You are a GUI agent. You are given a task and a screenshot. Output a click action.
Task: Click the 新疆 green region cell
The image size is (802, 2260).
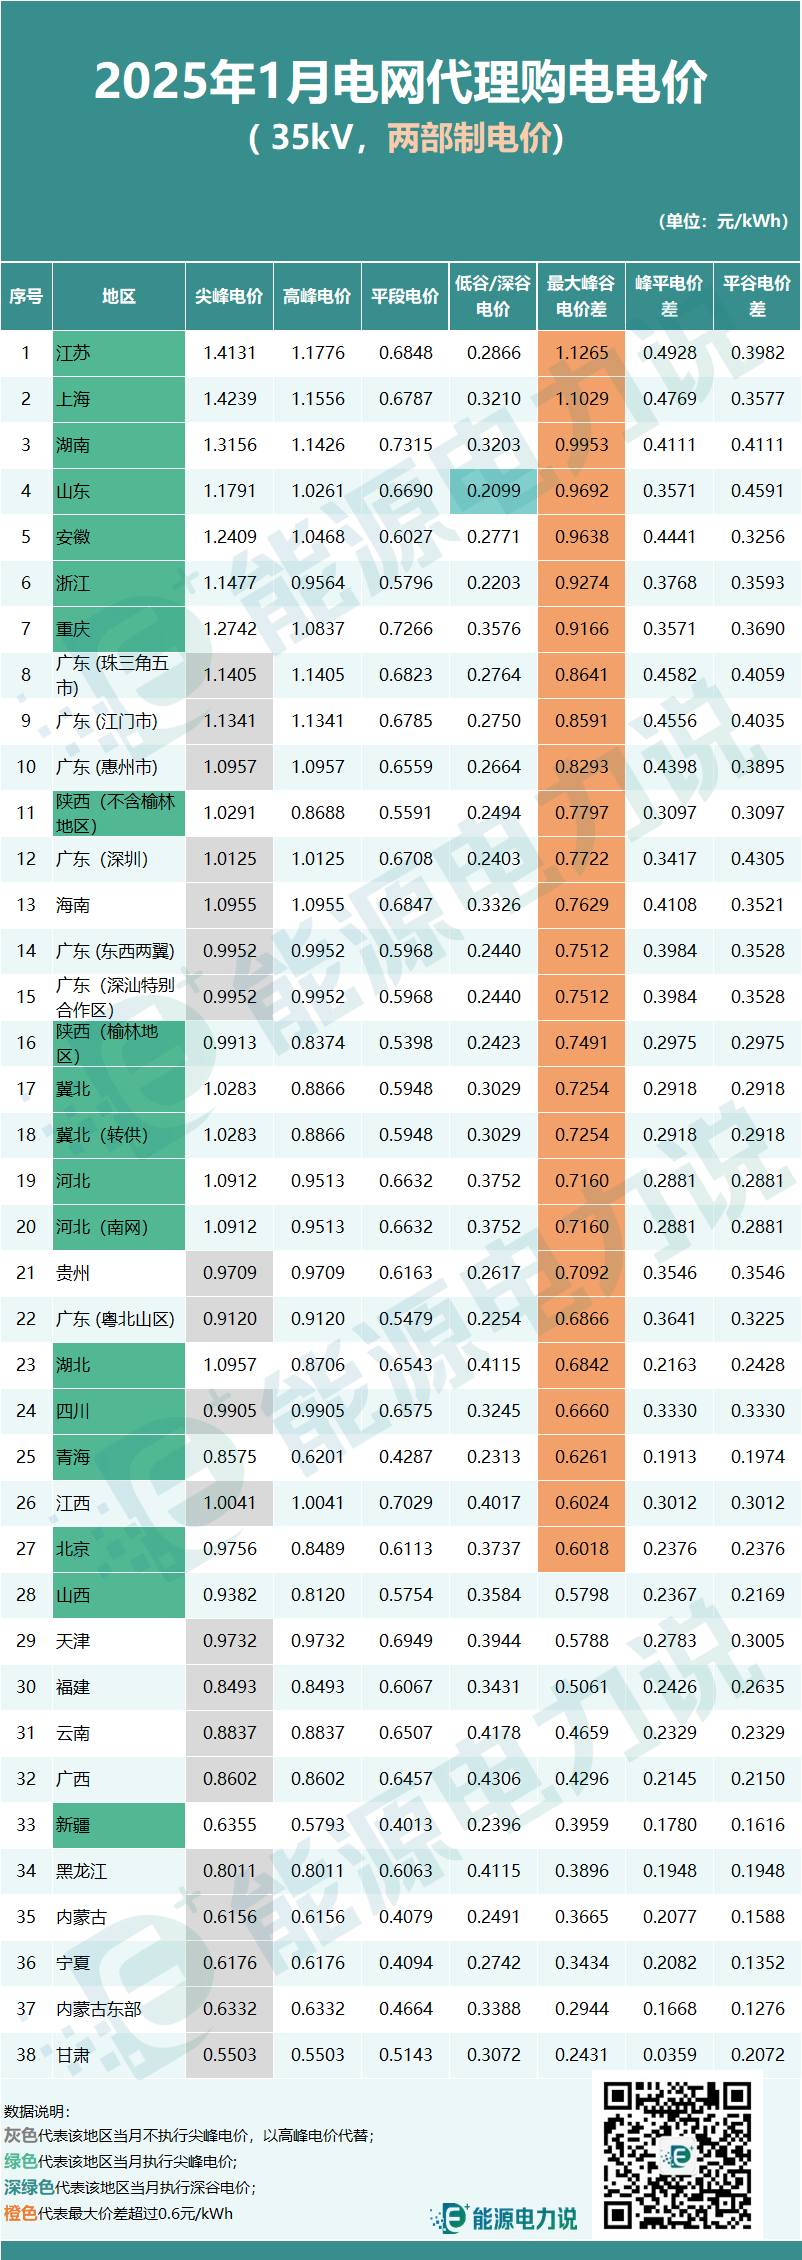(119, 1825)
